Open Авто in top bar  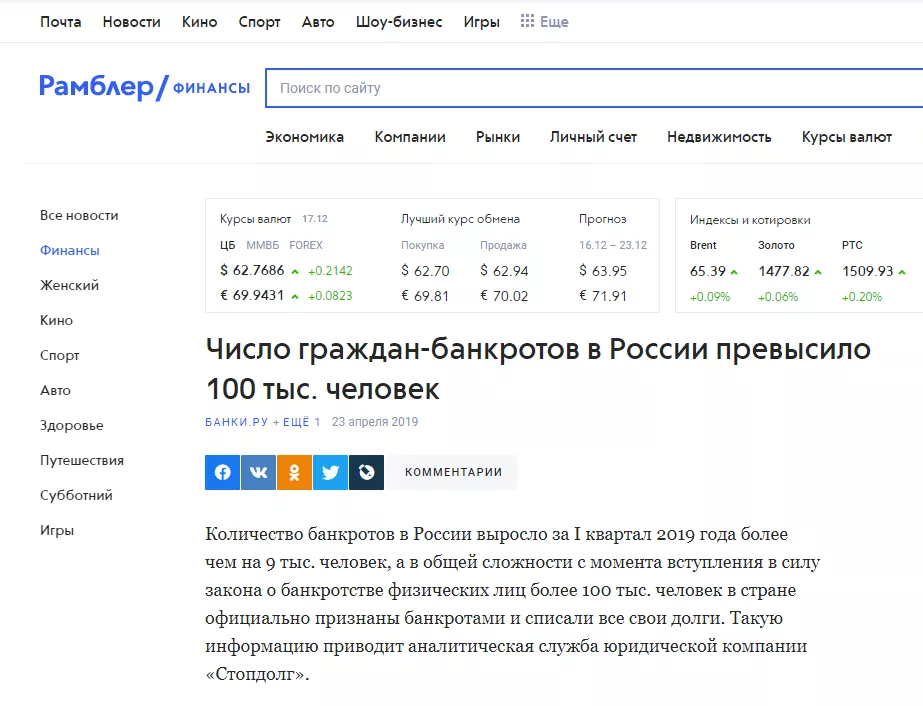pyautogui.click(x=318, y=22)
